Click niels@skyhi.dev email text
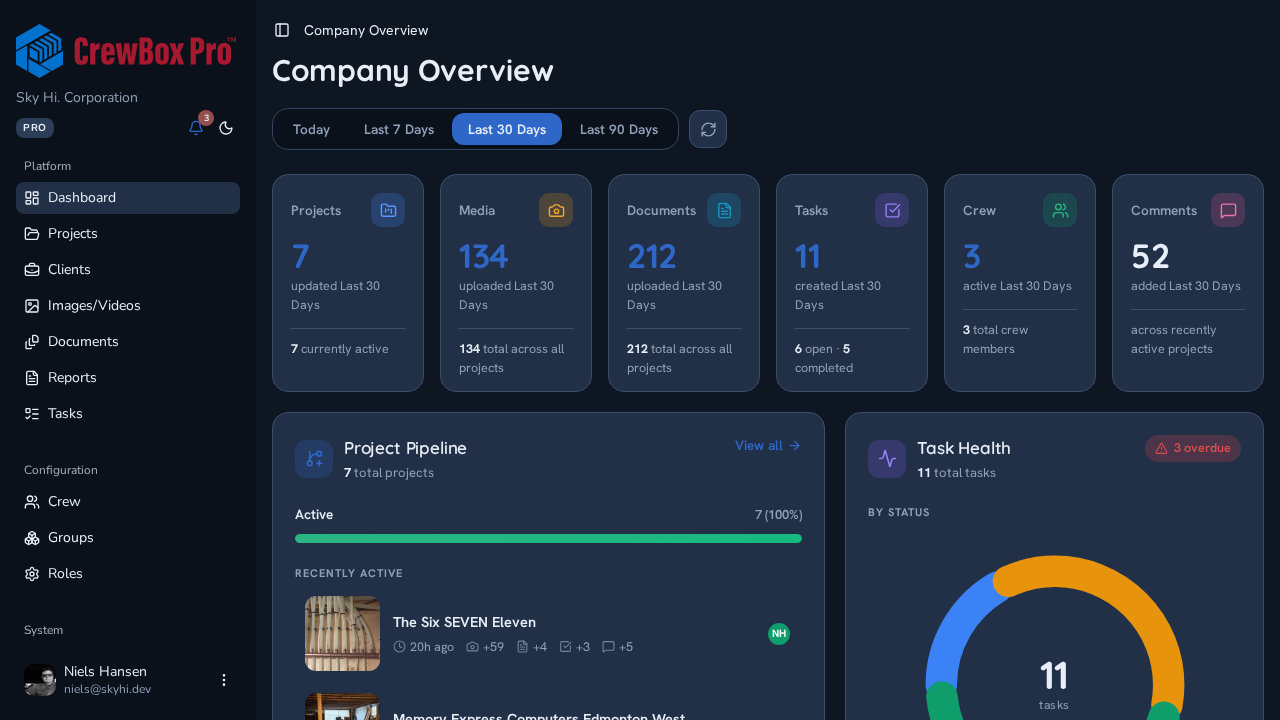Image resolution: width=1280 pixels, height=720 pixels. click(107, 689)
